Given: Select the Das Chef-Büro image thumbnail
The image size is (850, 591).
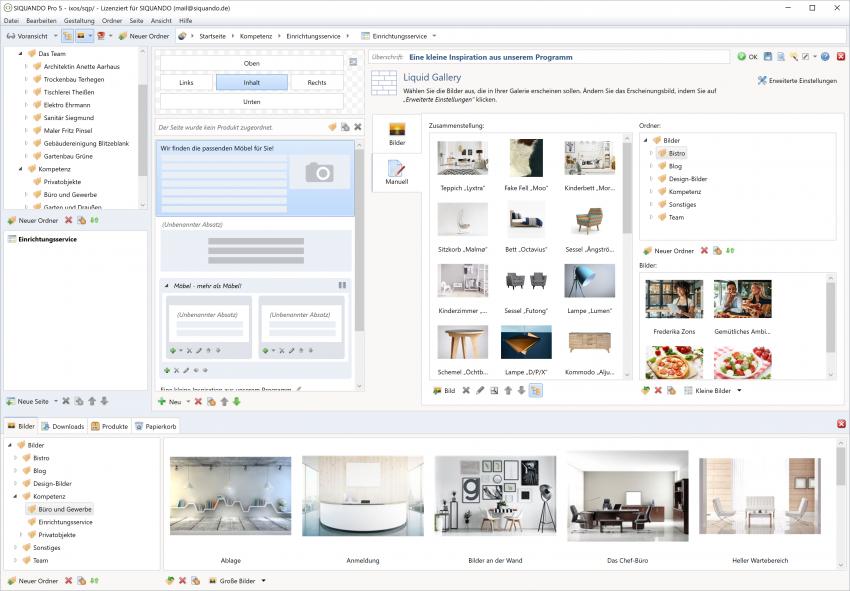Looking at the screenshot, I should [627, 495].
